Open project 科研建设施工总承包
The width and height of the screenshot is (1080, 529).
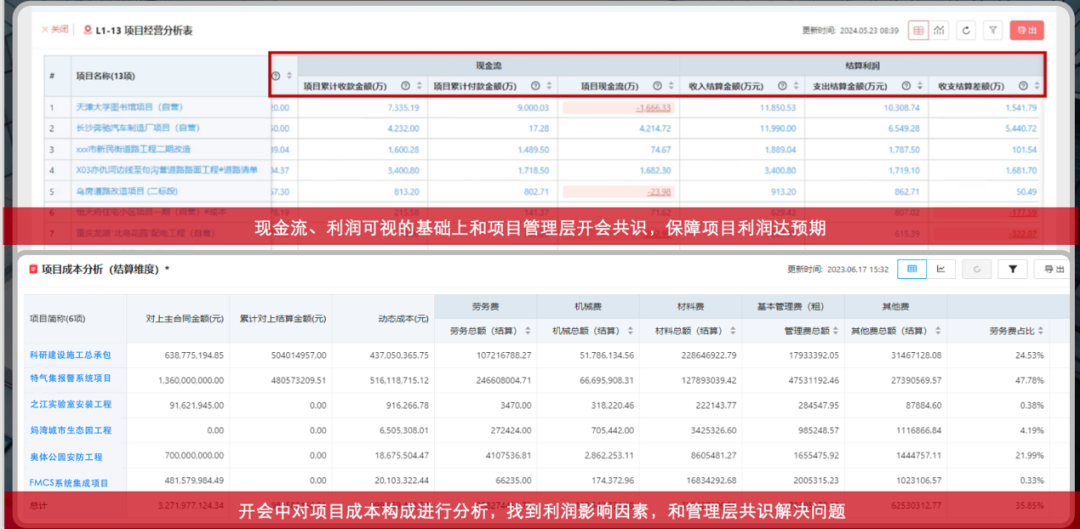[x=70, y=355]
